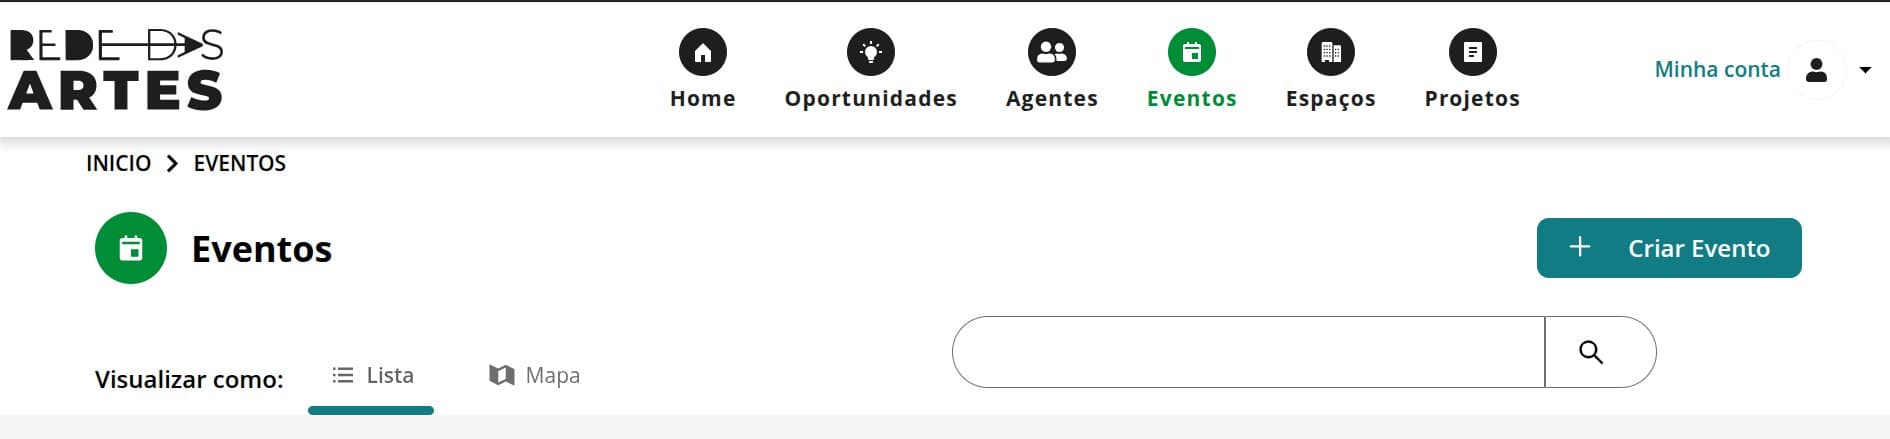Click the Criar Evento button
The height and width of the screenshot is (439, 1890).
(1669, 248)
